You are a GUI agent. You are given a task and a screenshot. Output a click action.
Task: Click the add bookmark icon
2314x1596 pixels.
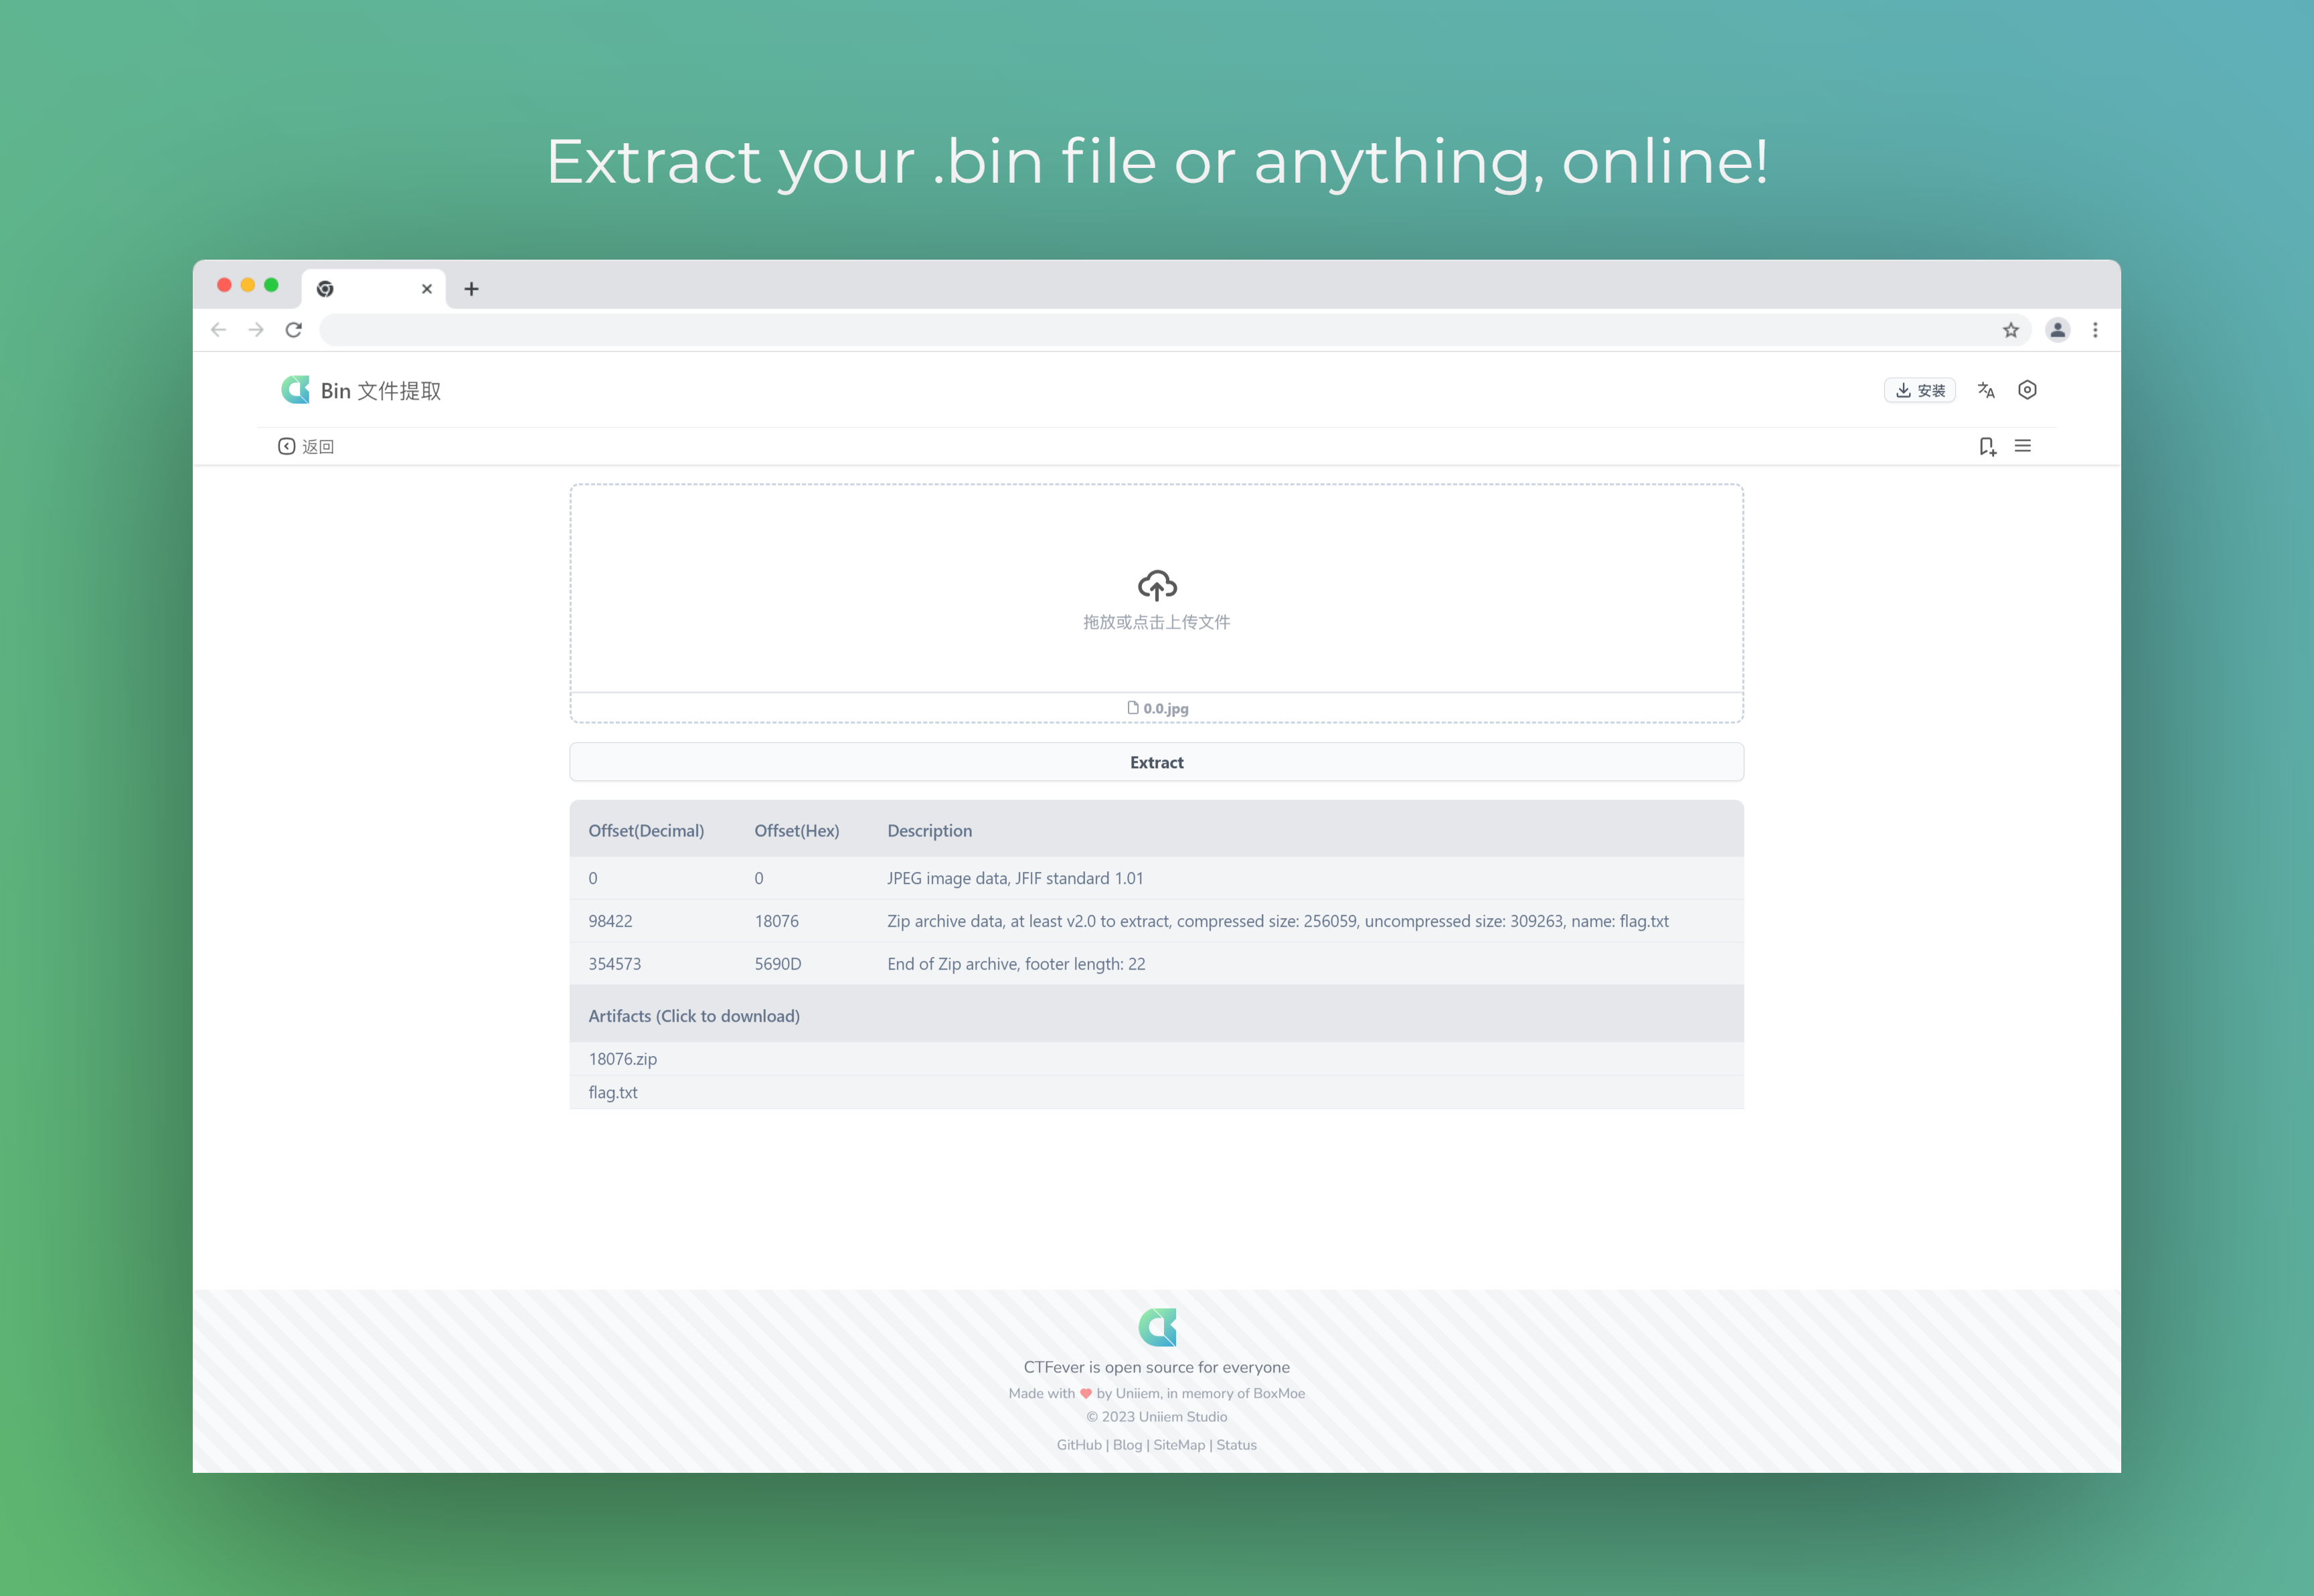pos(1987,447)
